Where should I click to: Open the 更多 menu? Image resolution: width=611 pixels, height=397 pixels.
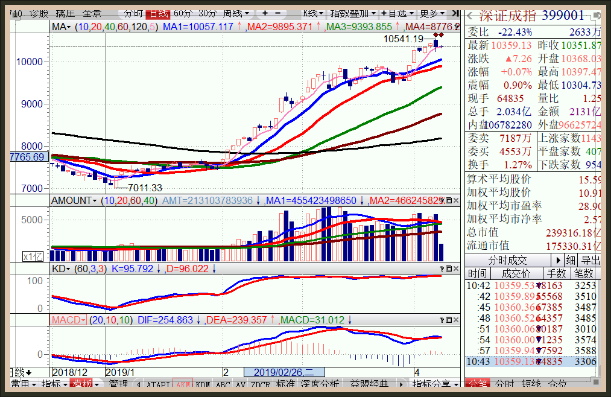point(432,14)
